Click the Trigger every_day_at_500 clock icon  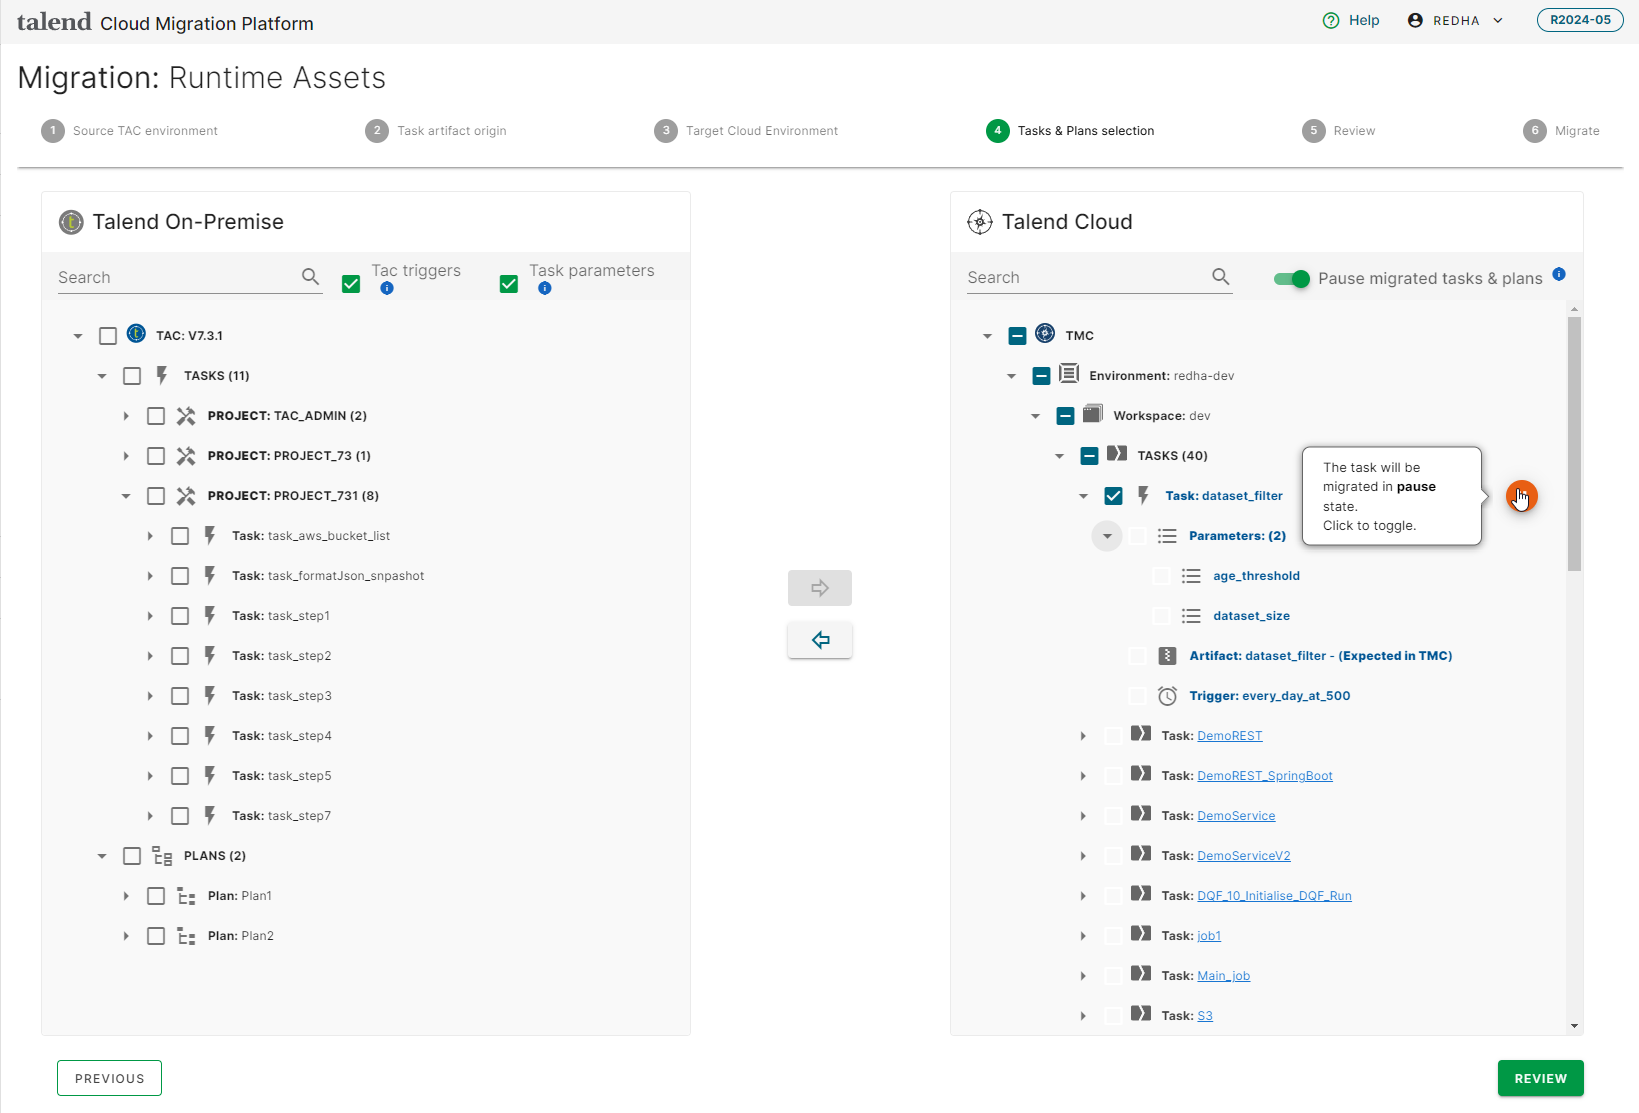[x=1167, y=696]
